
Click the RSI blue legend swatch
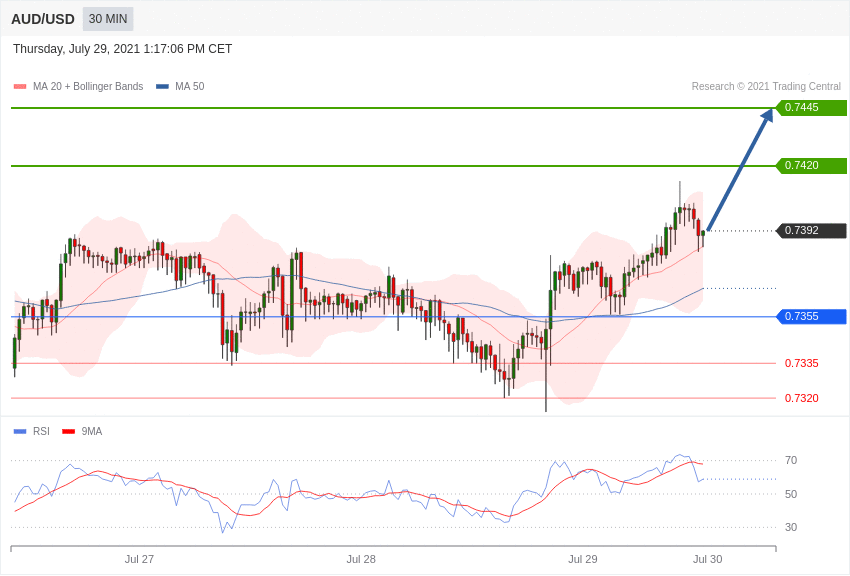pos(20,431)
